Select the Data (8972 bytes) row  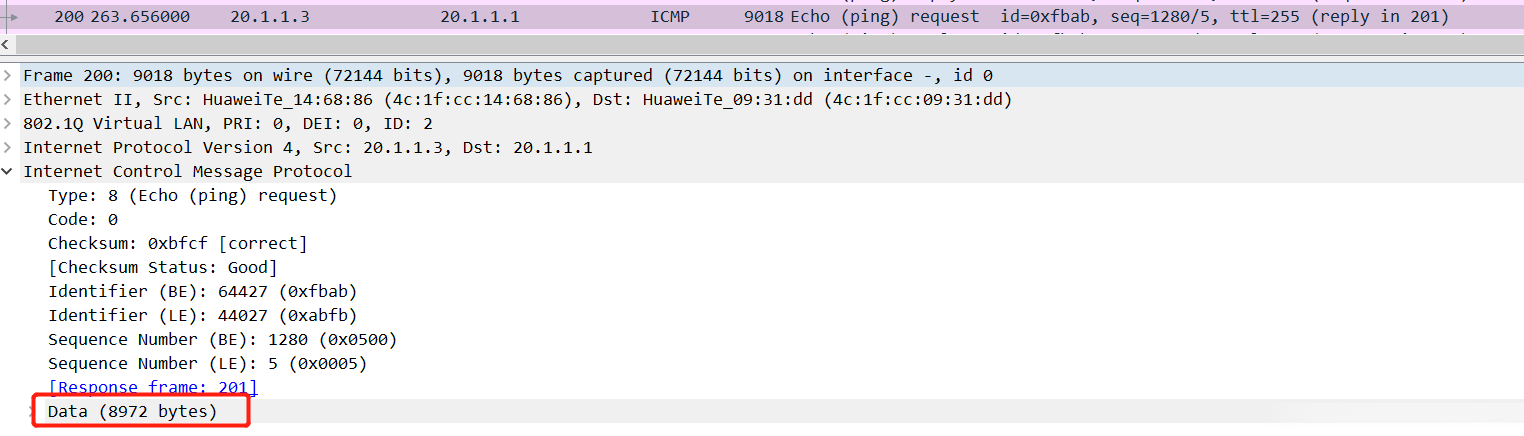click(132, 412)
